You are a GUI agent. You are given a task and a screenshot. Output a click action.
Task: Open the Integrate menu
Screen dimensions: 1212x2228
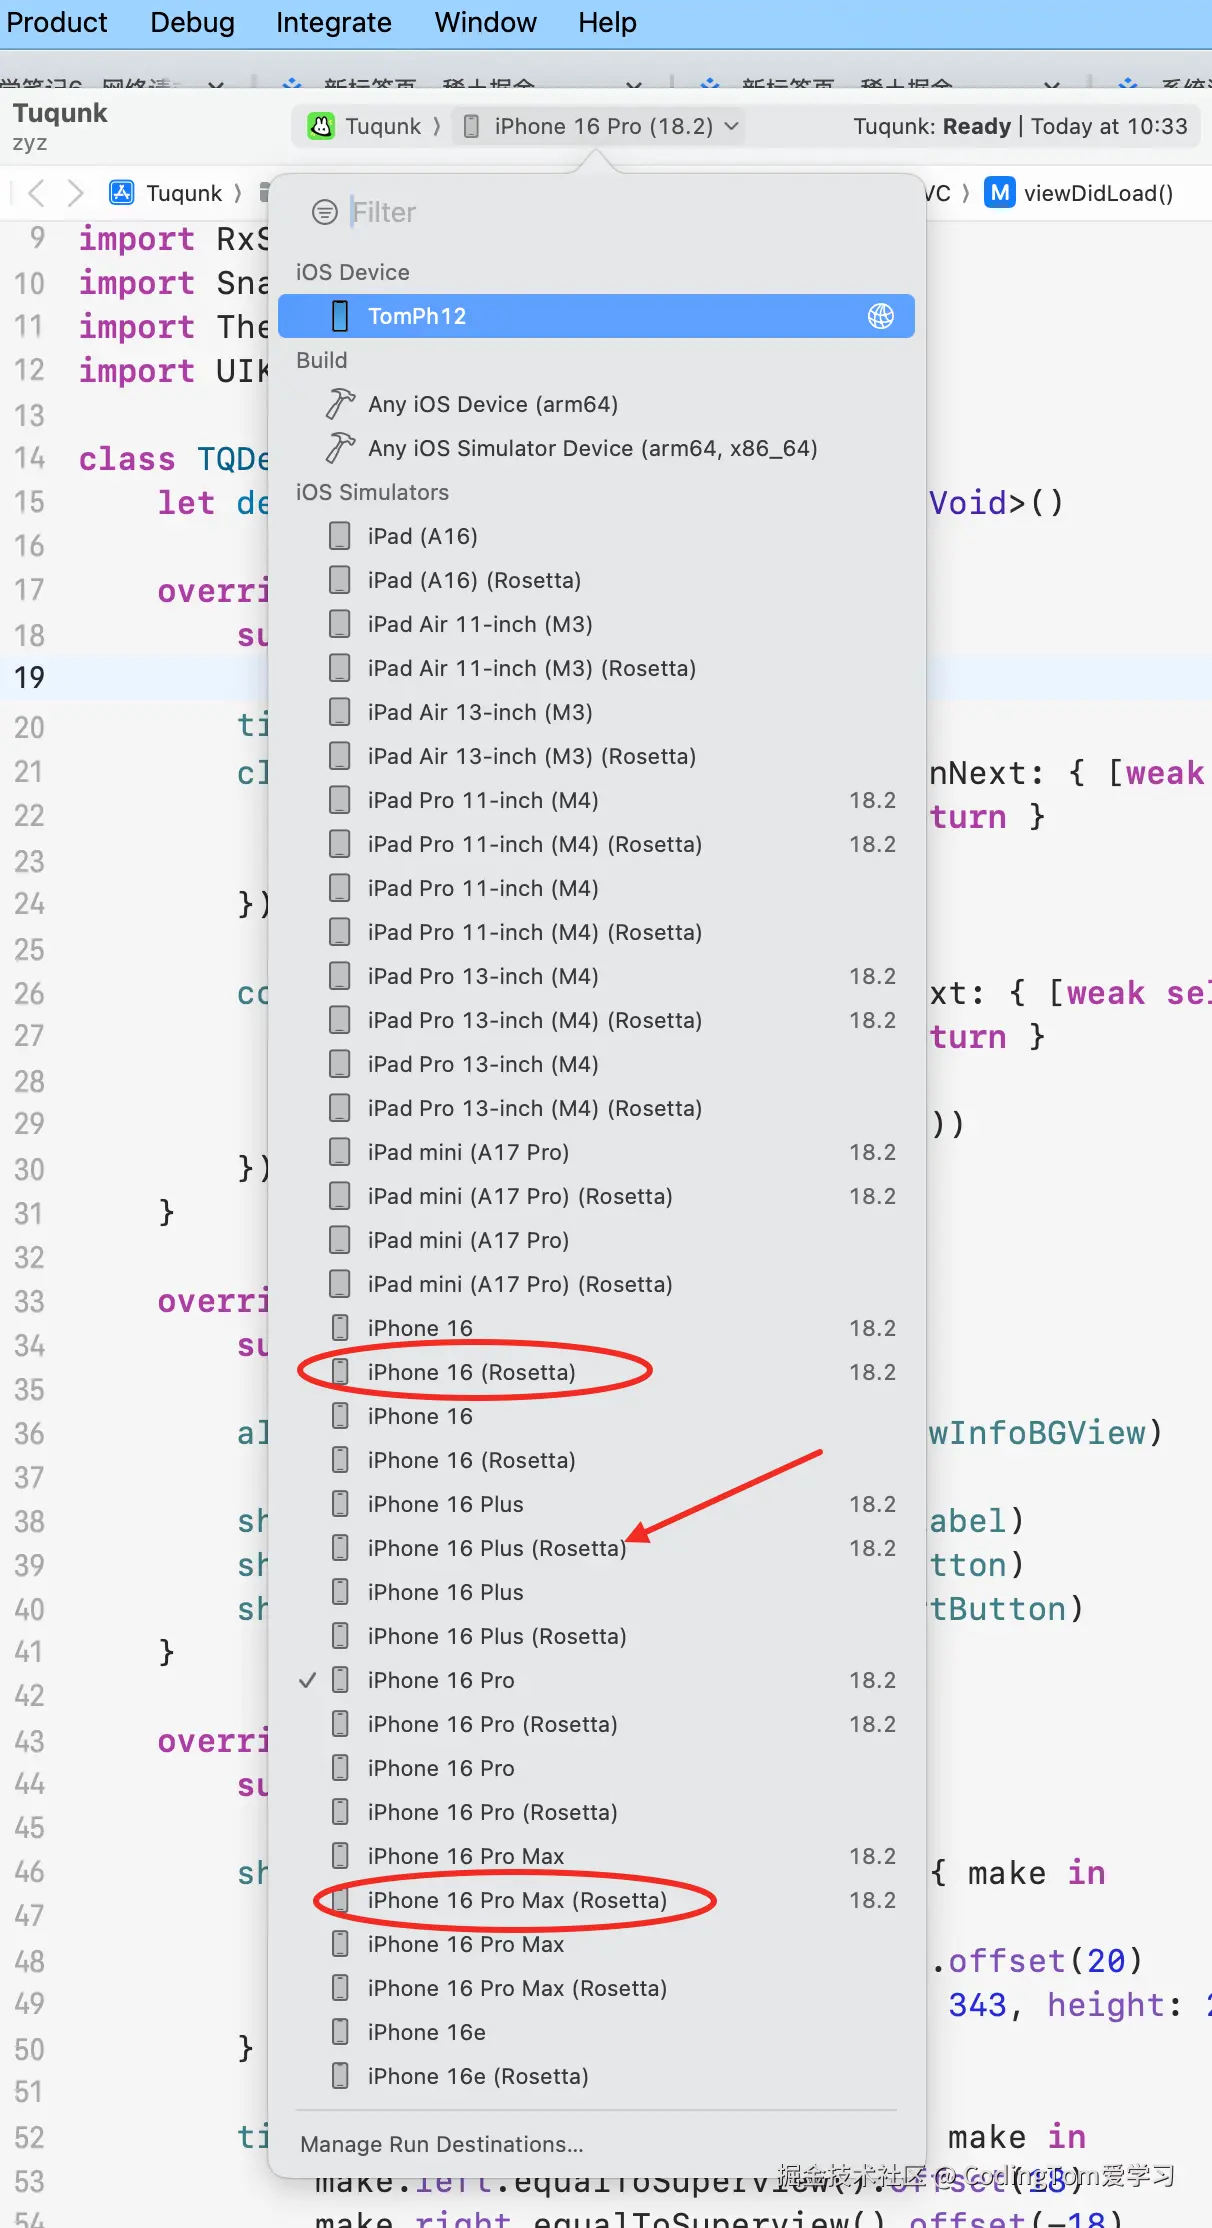click(334, 22)
